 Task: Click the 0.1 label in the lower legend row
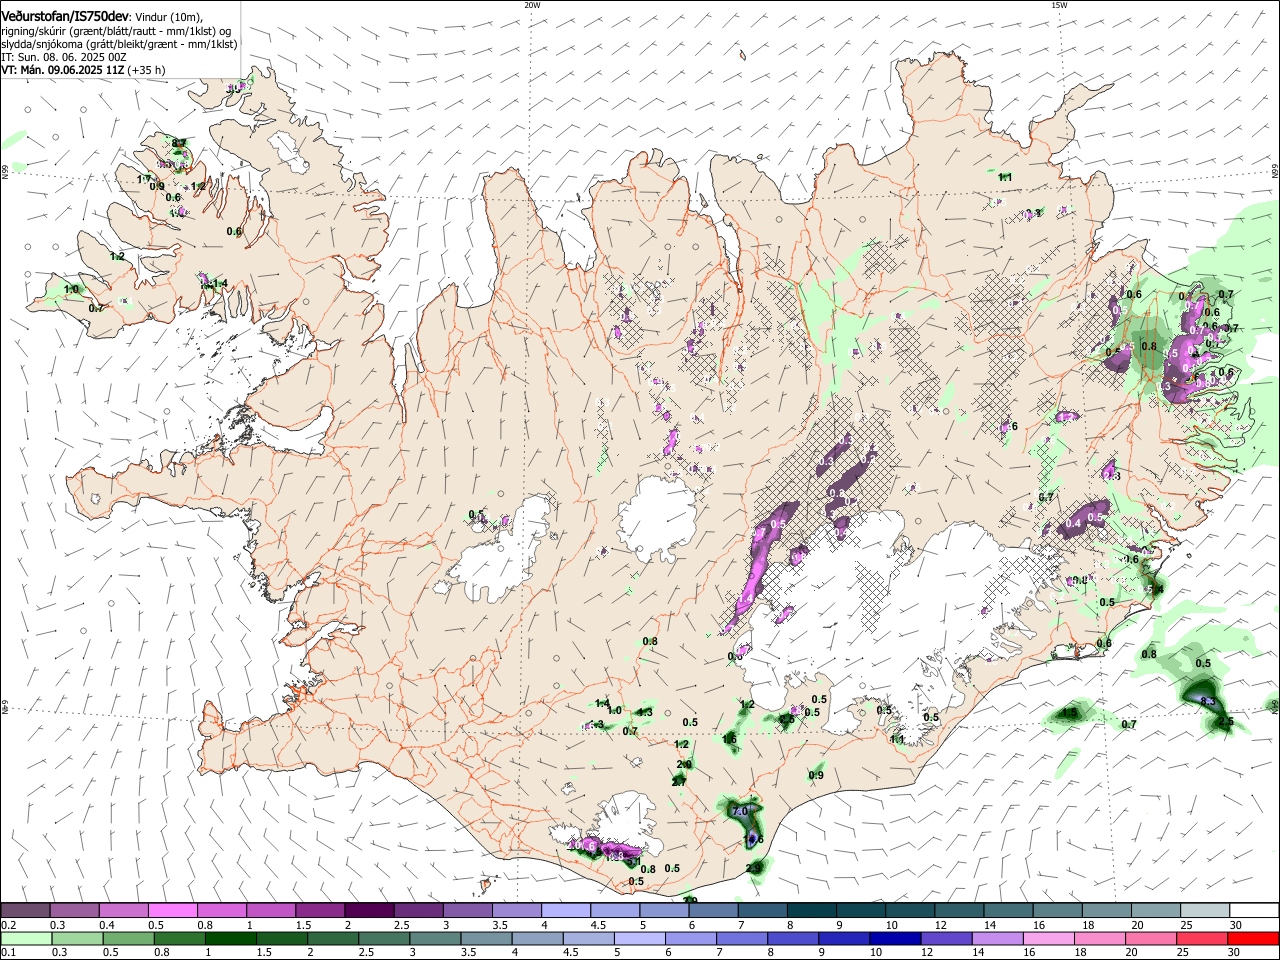8,953
